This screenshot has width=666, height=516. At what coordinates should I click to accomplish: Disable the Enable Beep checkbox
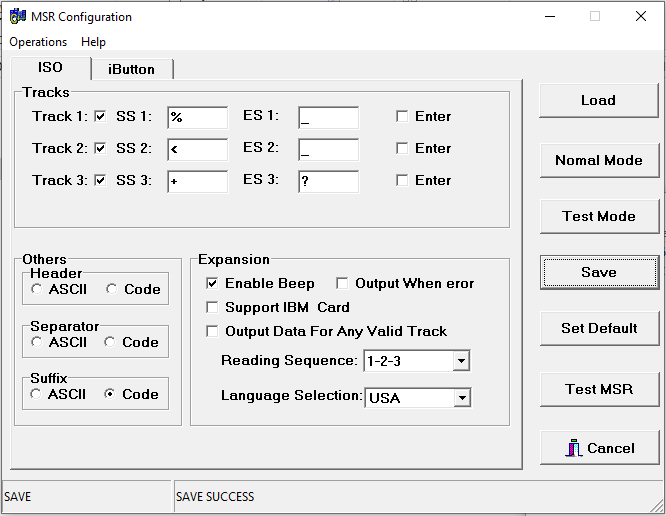coord(212,284)
